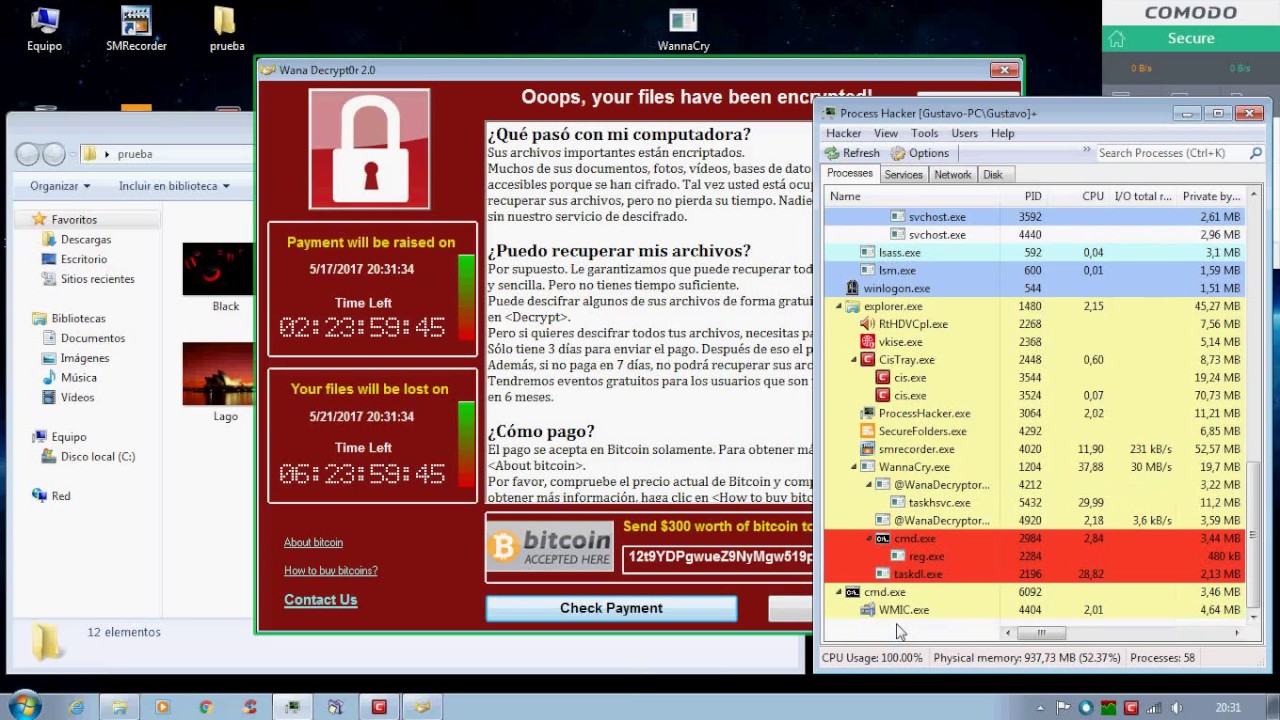The image size is (1280, 720).
Task: Collapse the explorer.exe process tree
Action: coord(839,306)
